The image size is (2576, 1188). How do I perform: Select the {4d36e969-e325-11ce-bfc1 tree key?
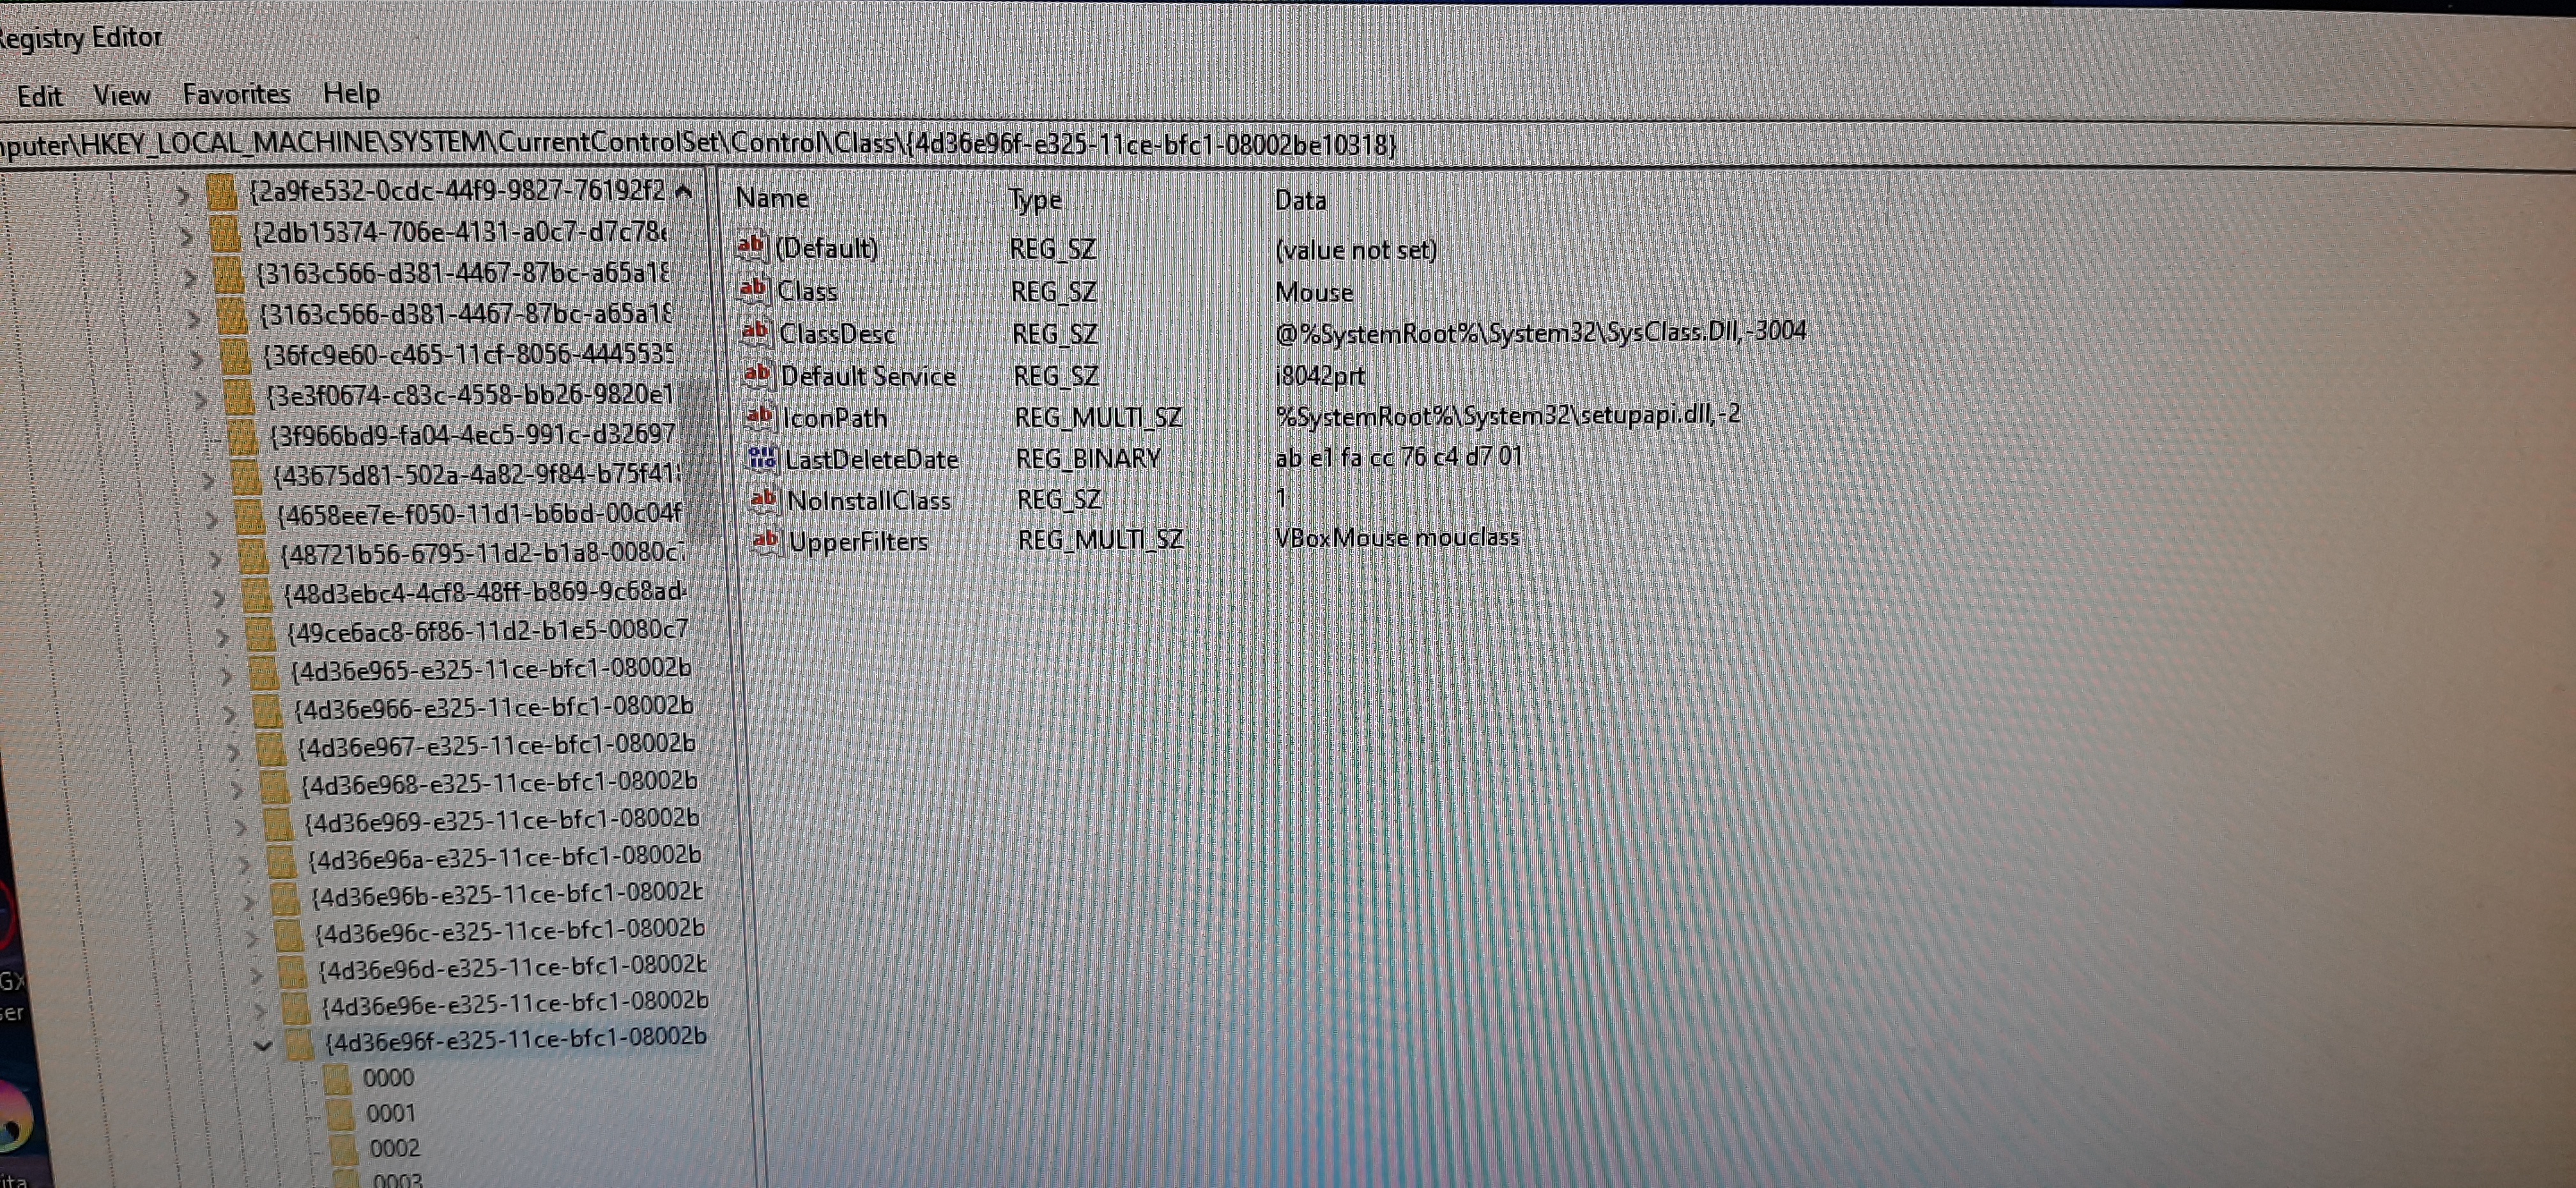(x=501, y=820)
